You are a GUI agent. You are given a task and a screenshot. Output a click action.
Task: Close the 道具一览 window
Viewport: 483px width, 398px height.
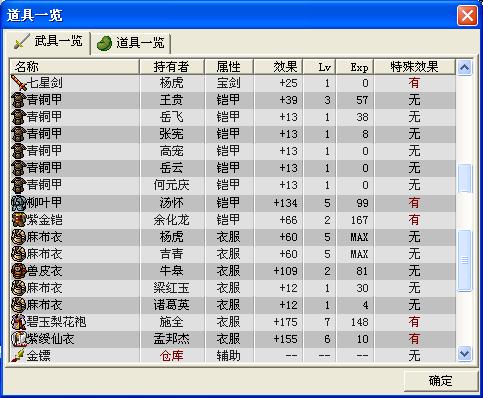[467, 15]
